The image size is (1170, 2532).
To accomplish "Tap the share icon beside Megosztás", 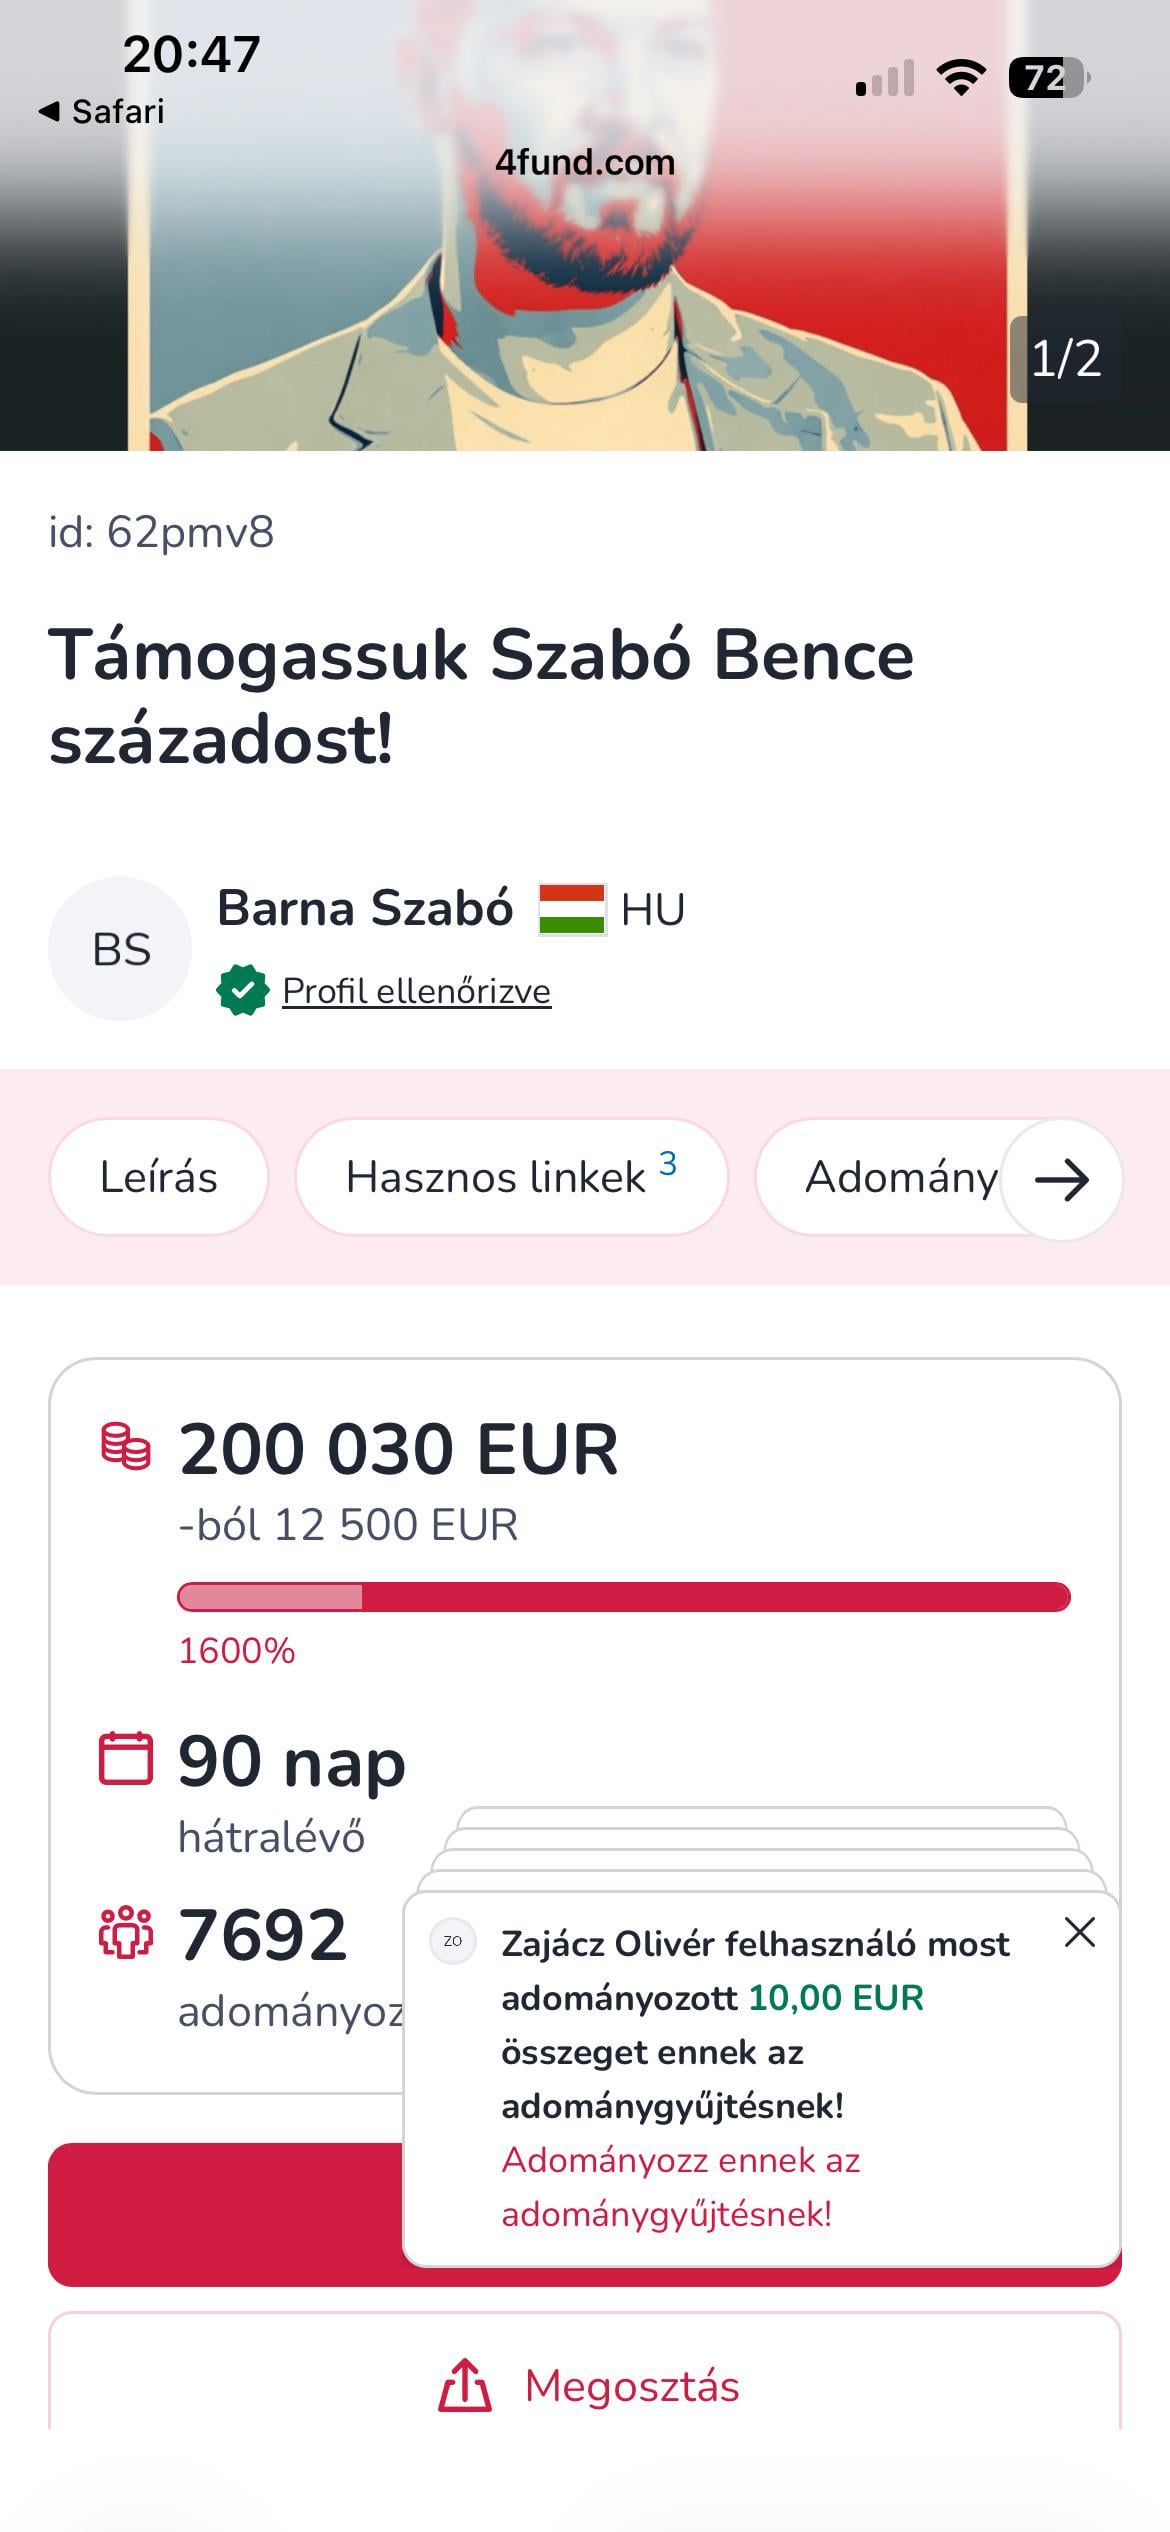I will 465,2385.
